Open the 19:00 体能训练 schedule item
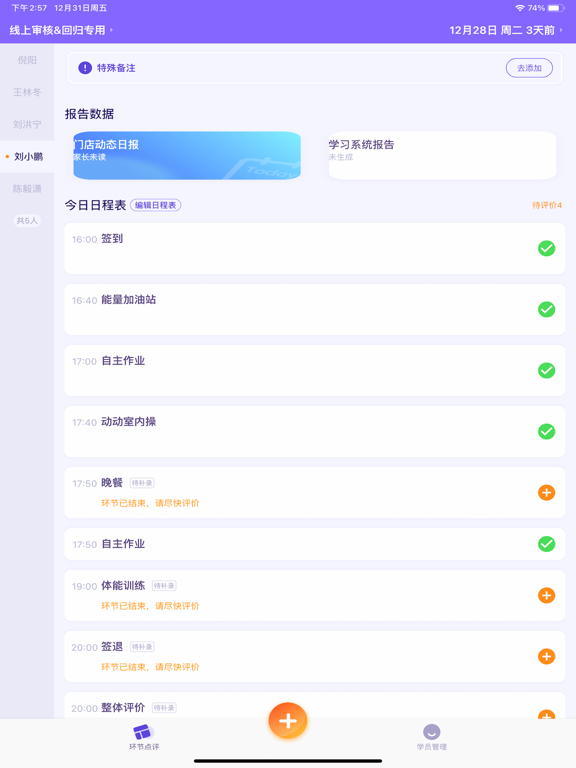The image size is (576, 768). coord(314,595)
